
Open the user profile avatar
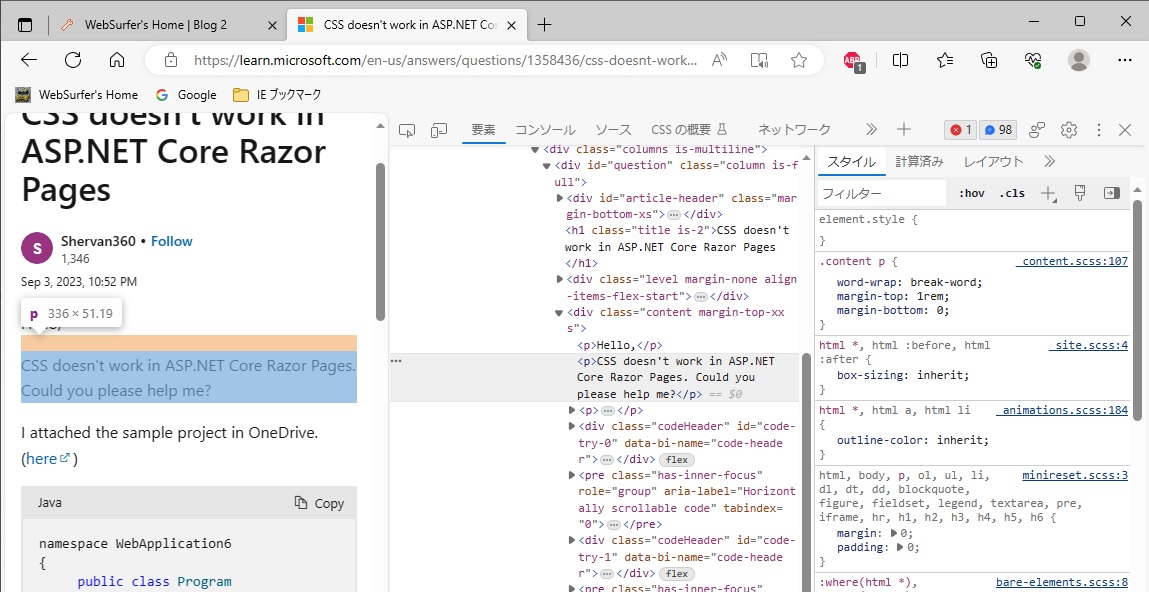click(1079, 60)
